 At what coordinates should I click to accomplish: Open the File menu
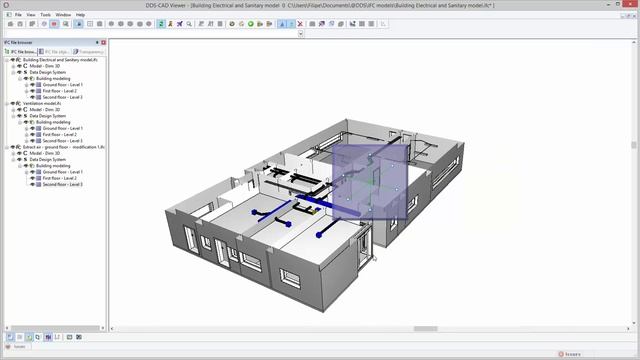18,15
